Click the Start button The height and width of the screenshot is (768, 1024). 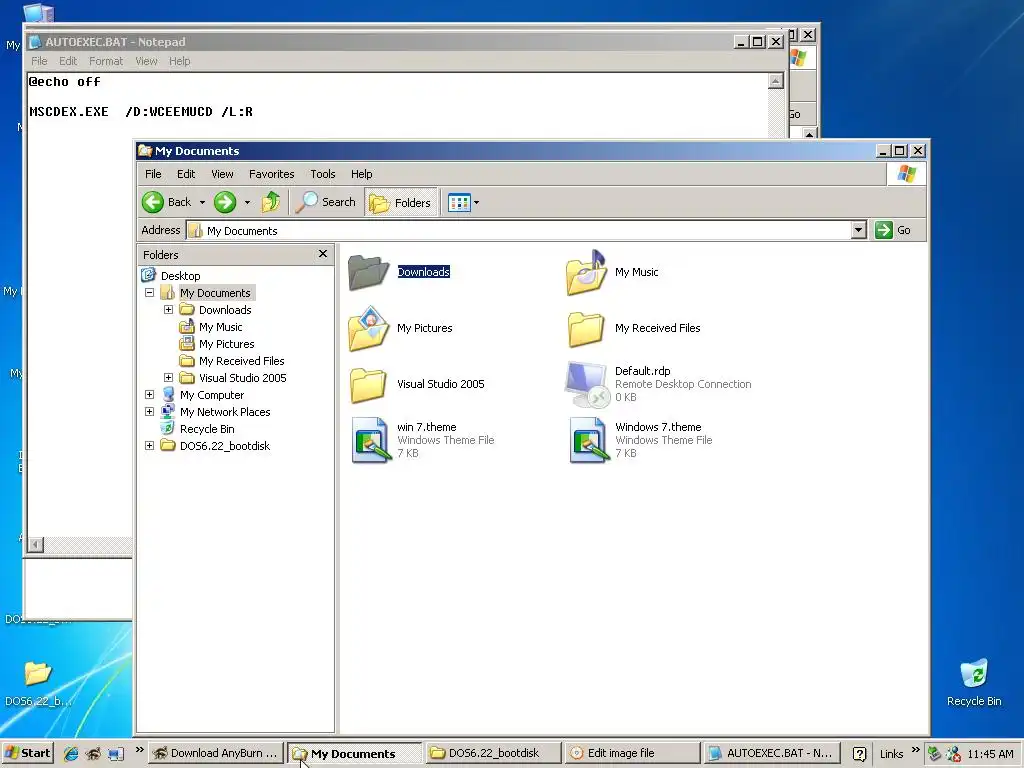click(27, 753)
